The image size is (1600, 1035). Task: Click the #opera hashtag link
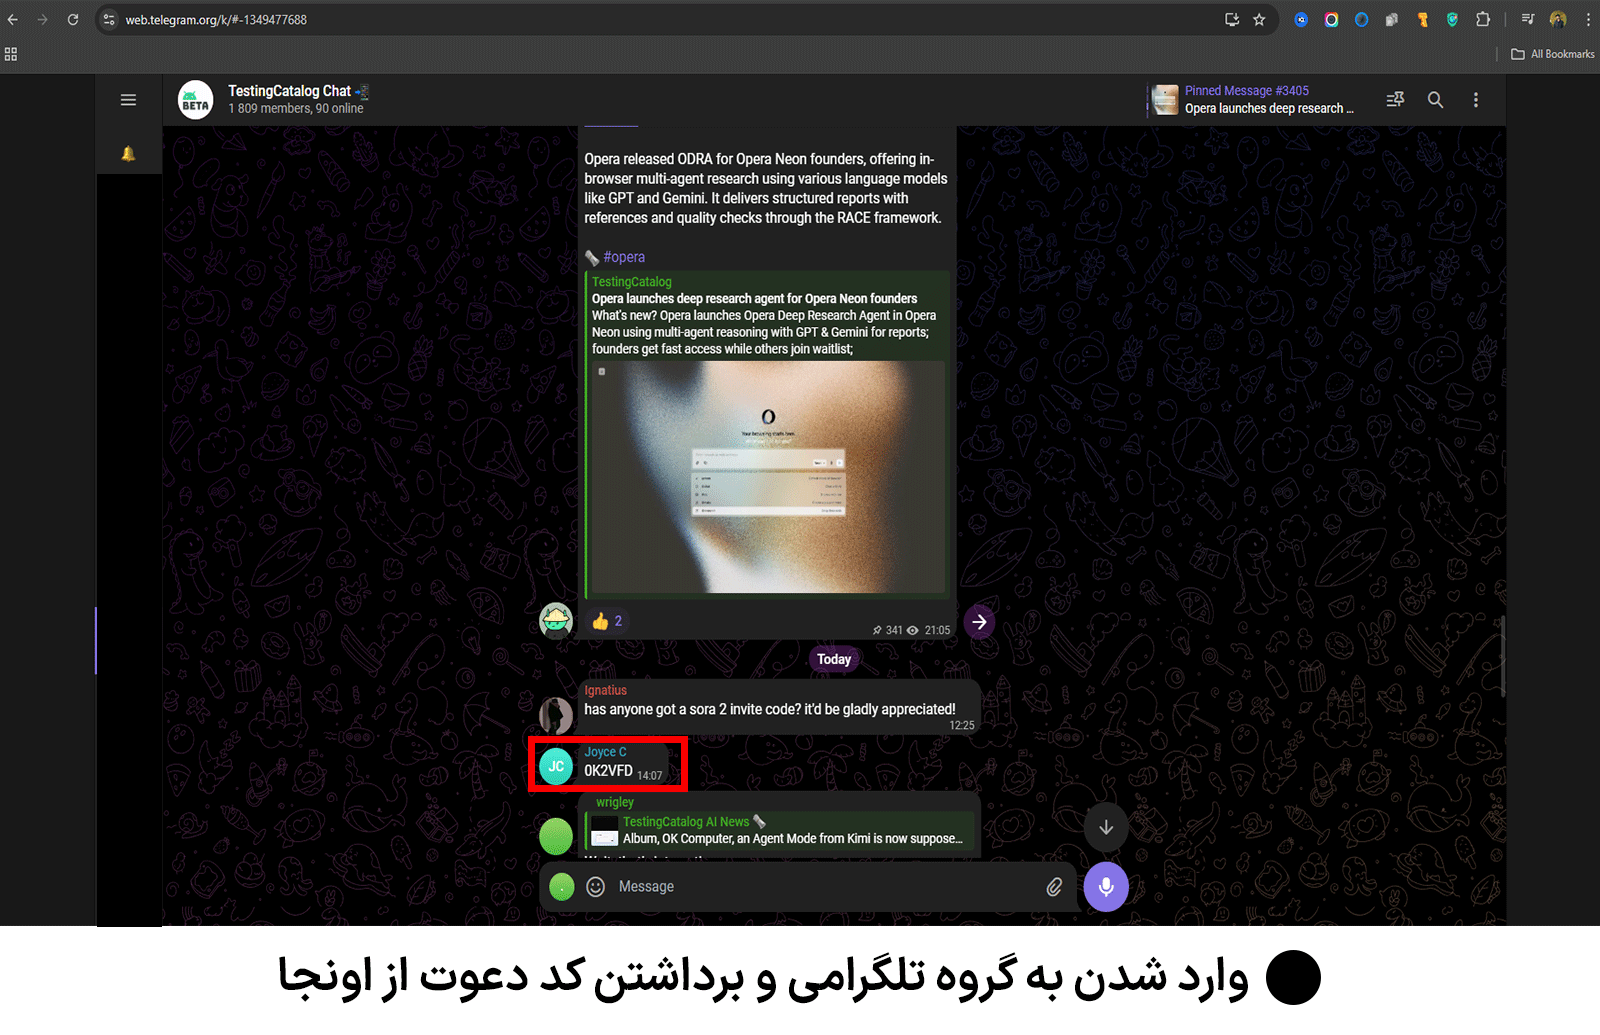tap(624, 257)
